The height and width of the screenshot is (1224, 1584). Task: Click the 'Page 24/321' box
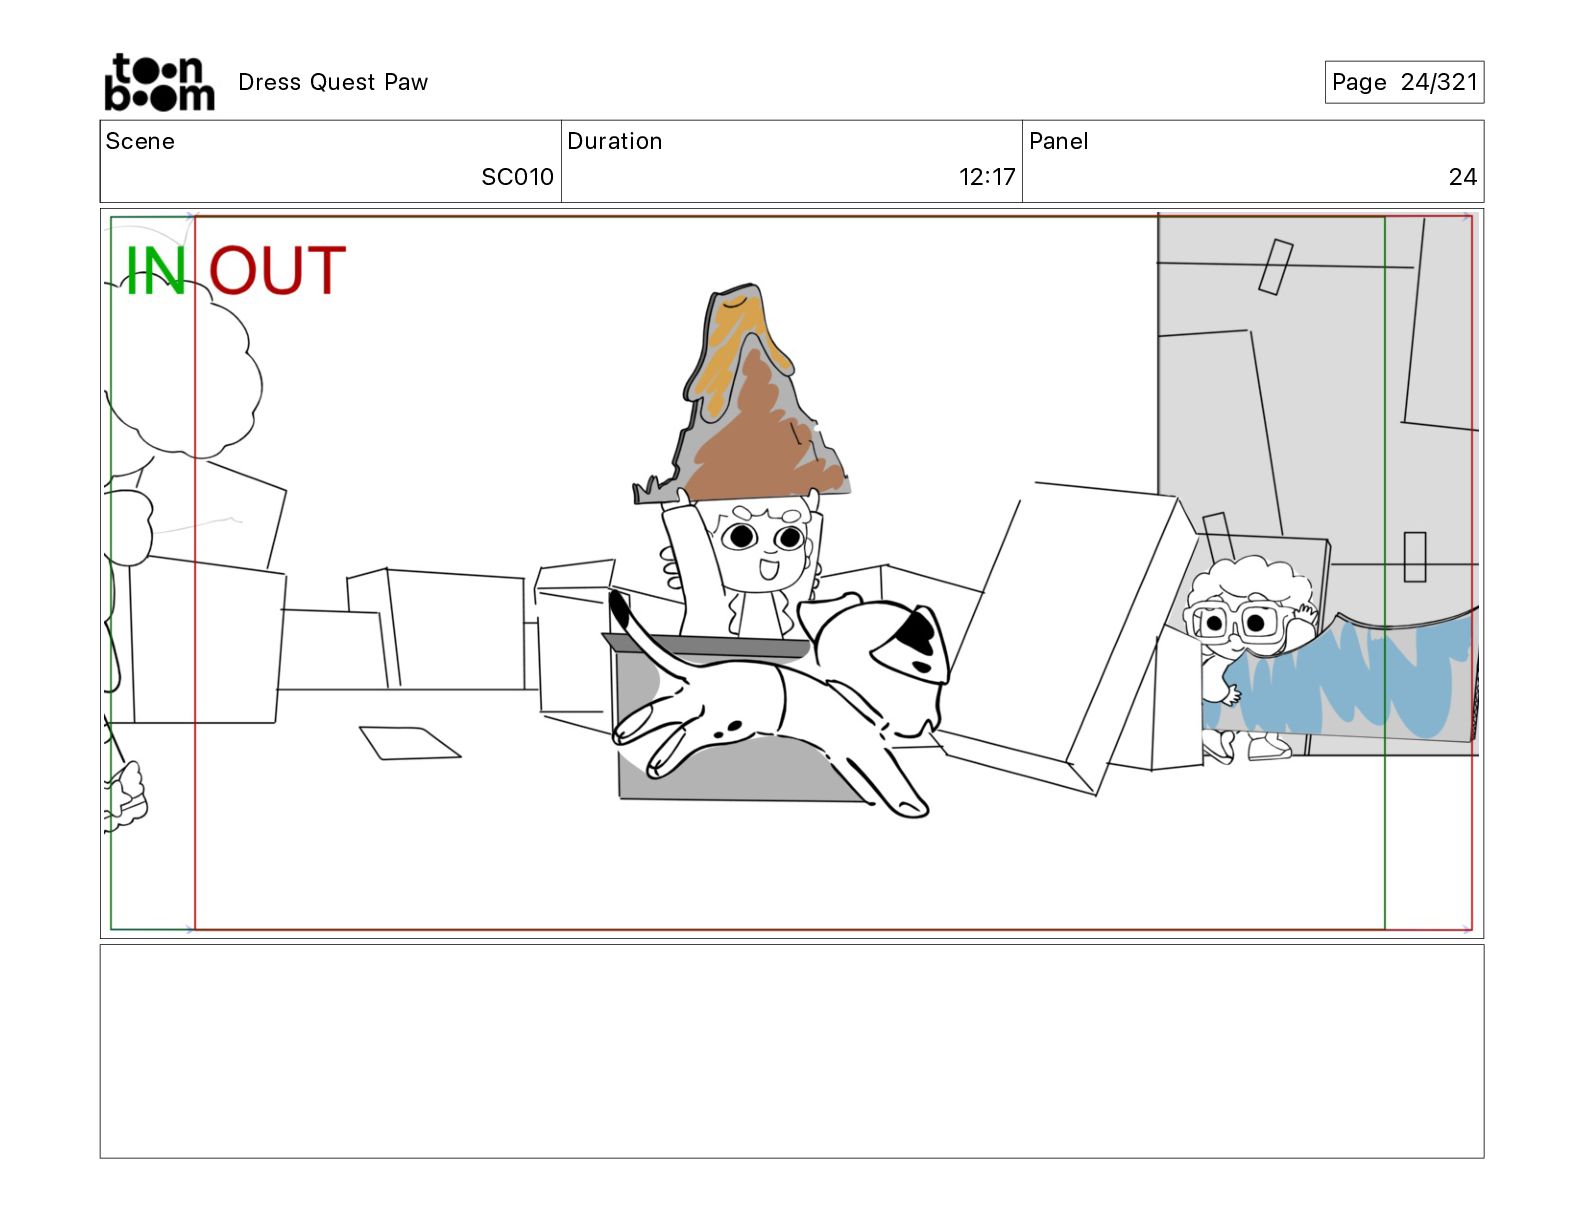1404,82
